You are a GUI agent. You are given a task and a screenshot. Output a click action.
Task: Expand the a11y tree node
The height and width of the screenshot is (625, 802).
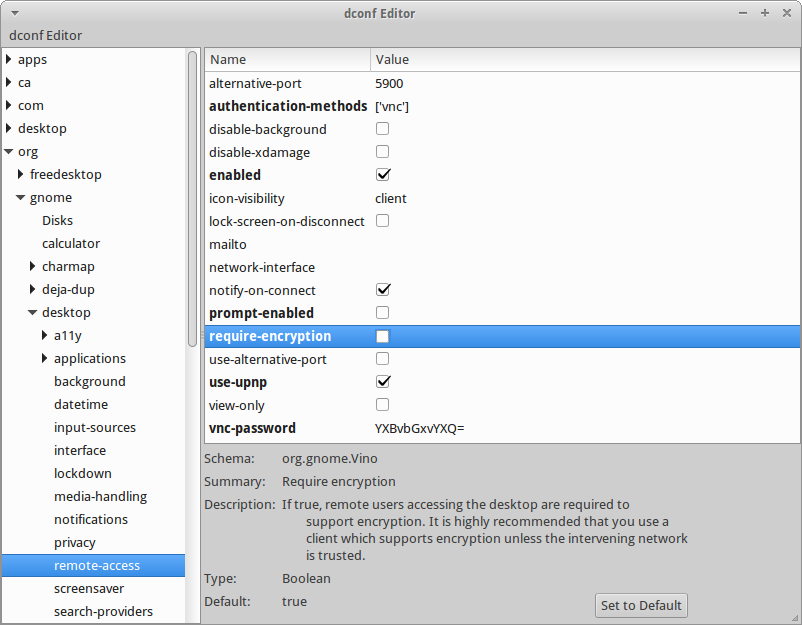pos(45,336)
